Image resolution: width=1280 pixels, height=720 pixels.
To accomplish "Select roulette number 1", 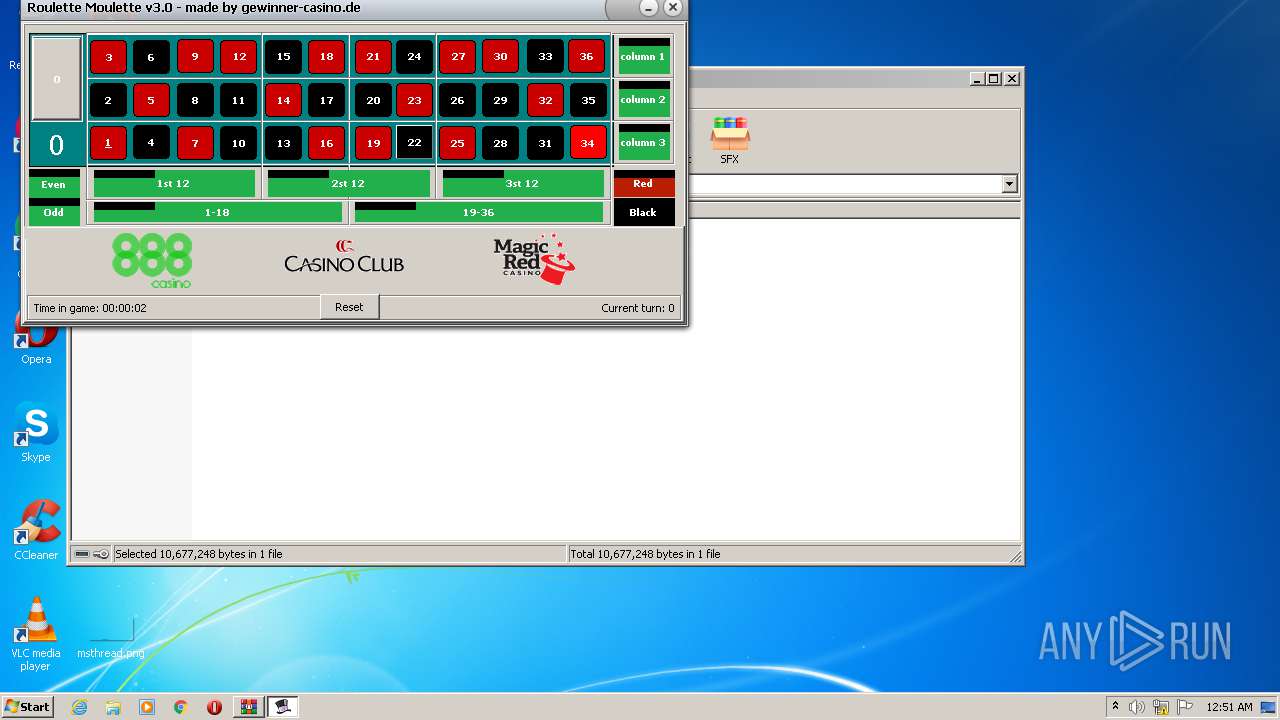I will 109,143.
